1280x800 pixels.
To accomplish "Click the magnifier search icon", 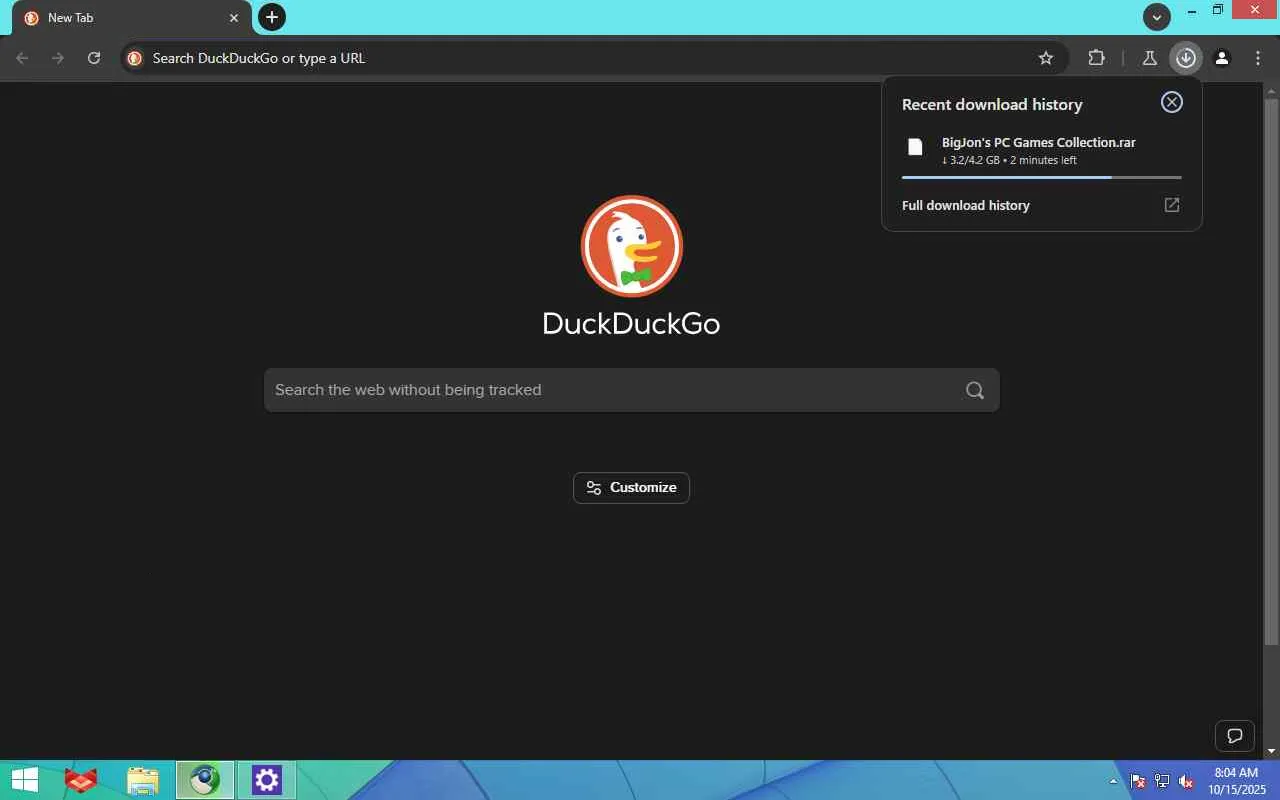I will pyautogui.click(x=975, y=390).
